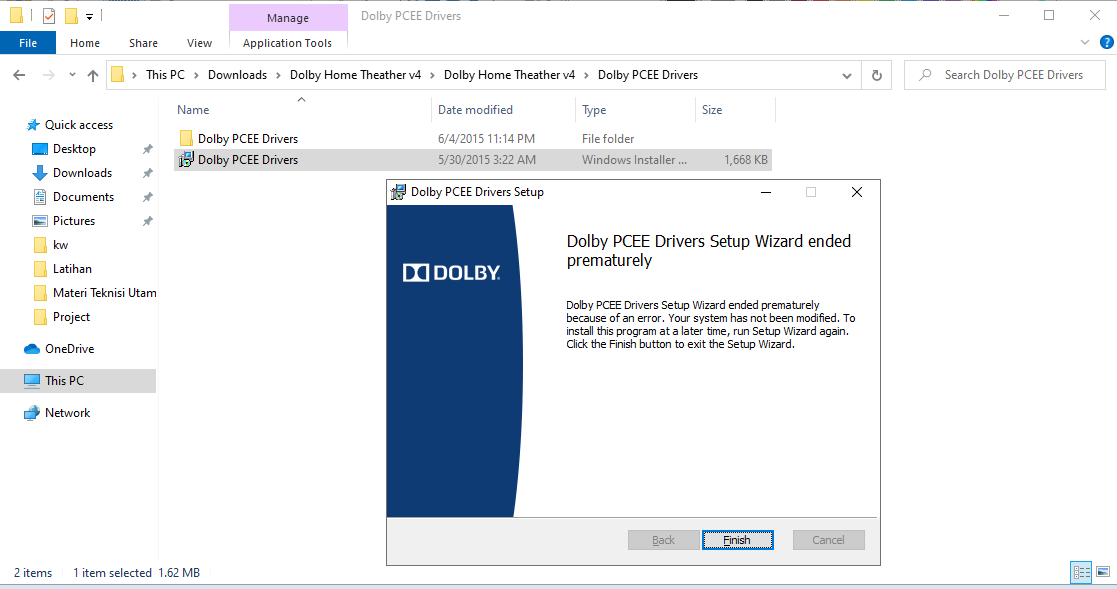The width and height of the screenshot is (1117, 589).
Task: Unpin Documents using its pin icon
Action: 147,197
